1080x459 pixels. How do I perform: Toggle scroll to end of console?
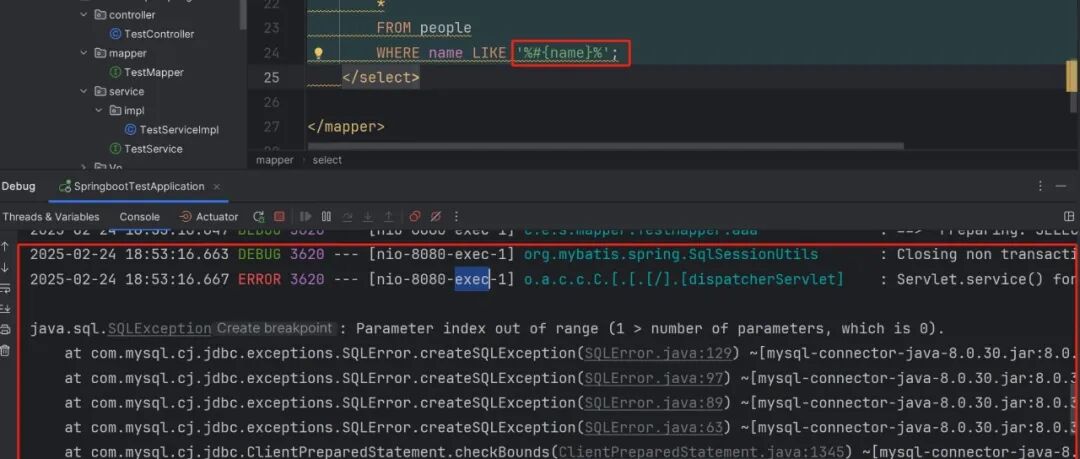(x=6, y=309)
